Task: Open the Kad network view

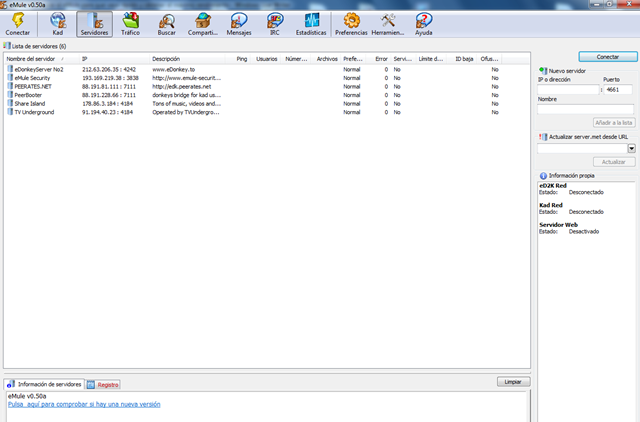Action: pyautogui.click(x=58, y=24)
